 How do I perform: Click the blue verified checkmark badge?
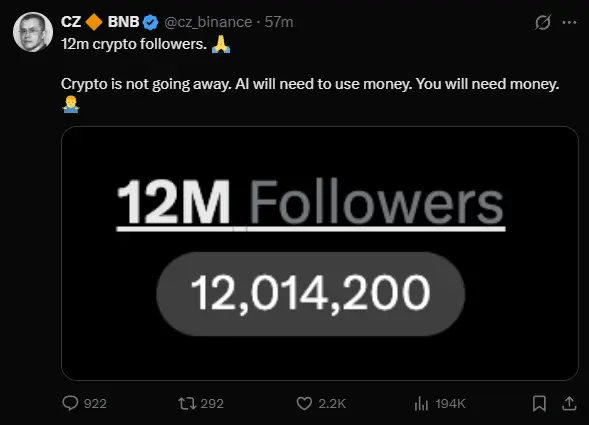click(151, 22)
